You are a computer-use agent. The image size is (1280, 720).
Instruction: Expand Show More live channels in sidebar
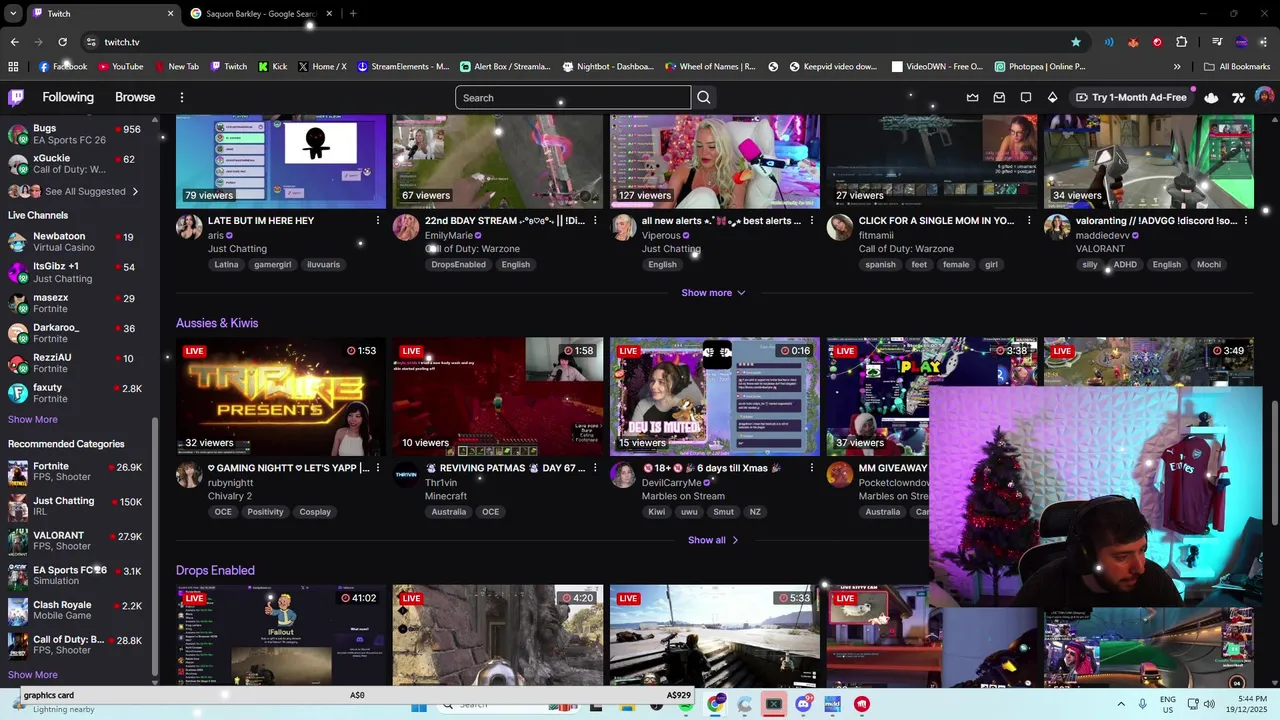33,419
